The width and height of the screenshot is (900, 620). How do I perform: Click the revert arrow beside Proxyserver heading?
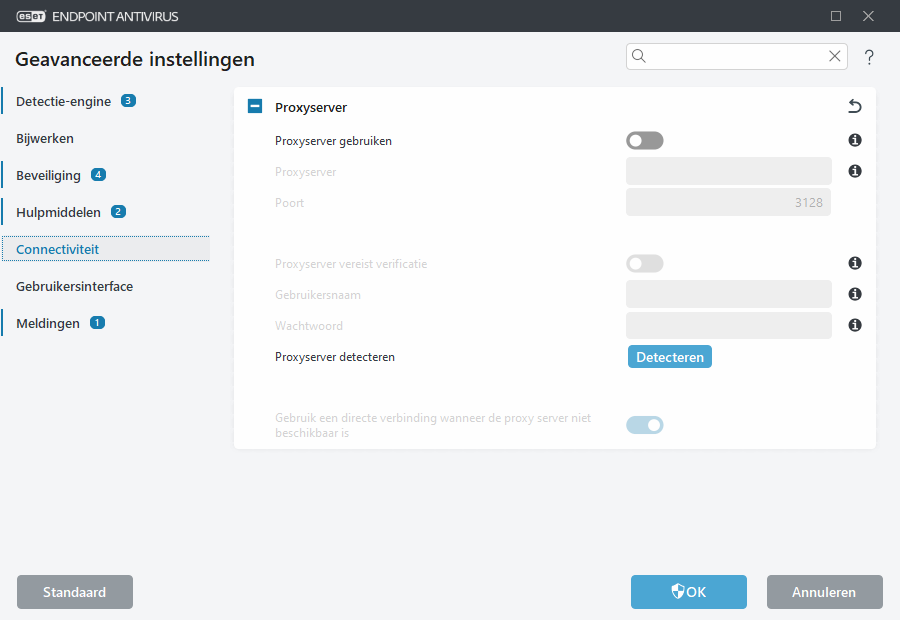855,106
